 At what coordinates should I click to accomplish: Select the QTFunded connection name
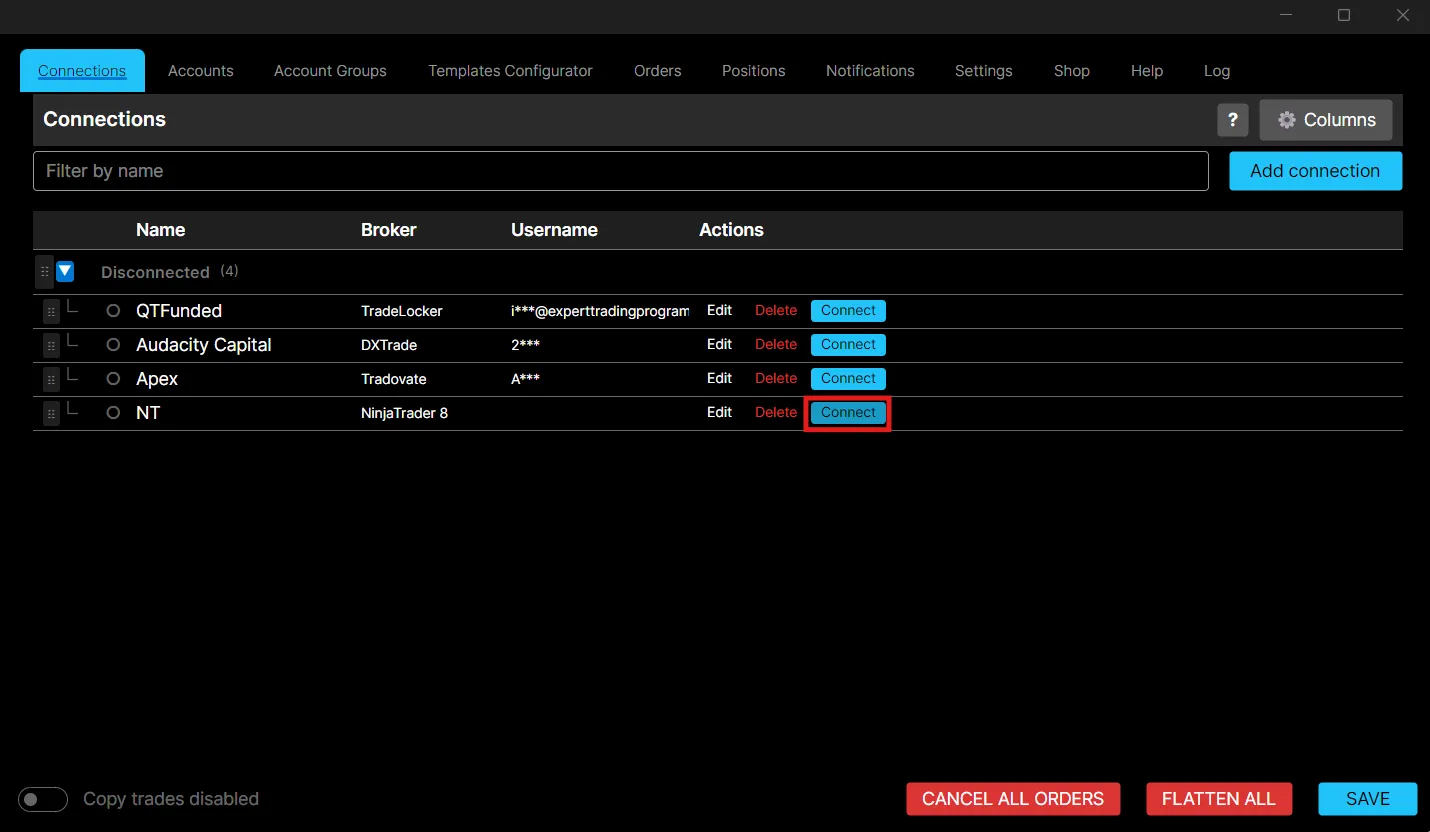tap(179, 311)
